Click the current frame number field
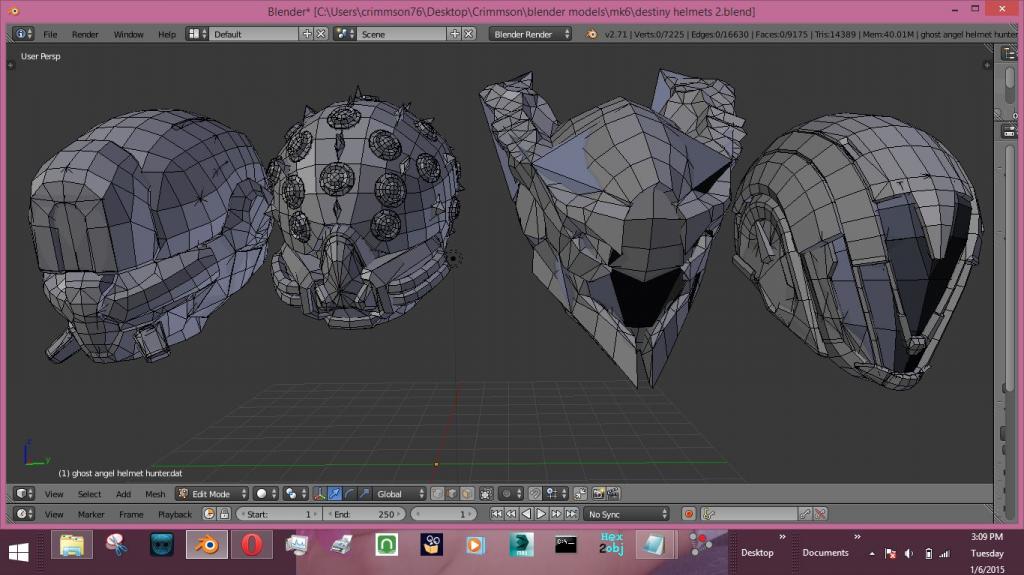This screenshot has height=575, width=1024. pos(443,514)
